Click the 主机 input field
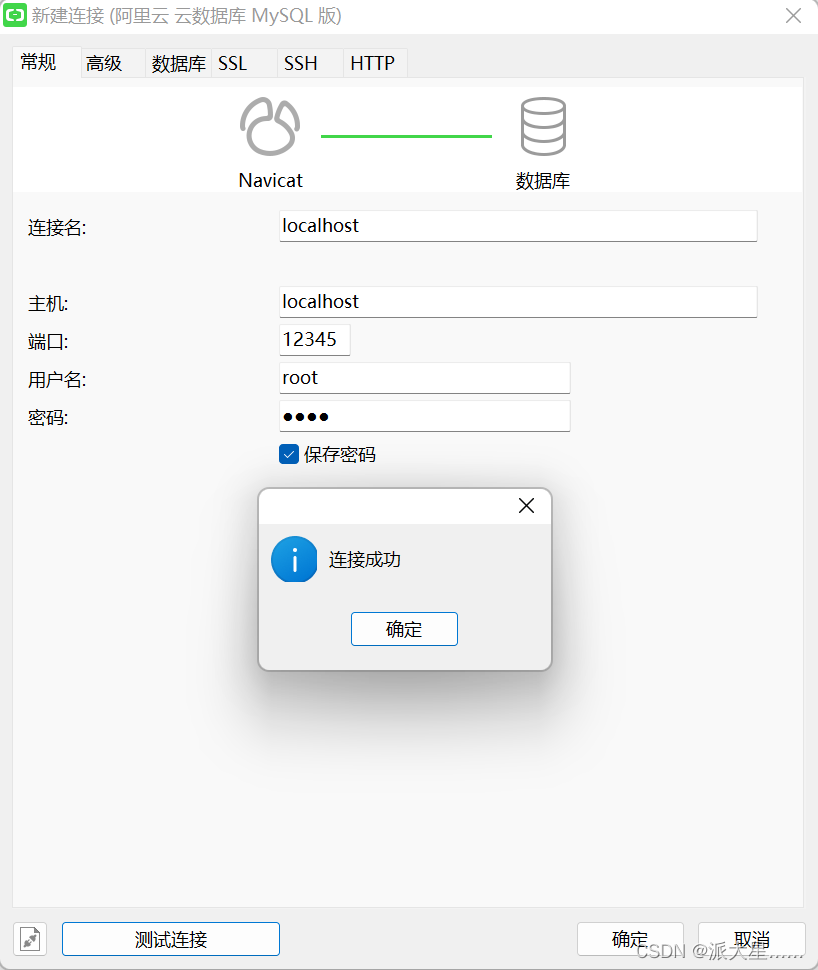This screenshot has height=970, width=818. (x=518, y=302)
